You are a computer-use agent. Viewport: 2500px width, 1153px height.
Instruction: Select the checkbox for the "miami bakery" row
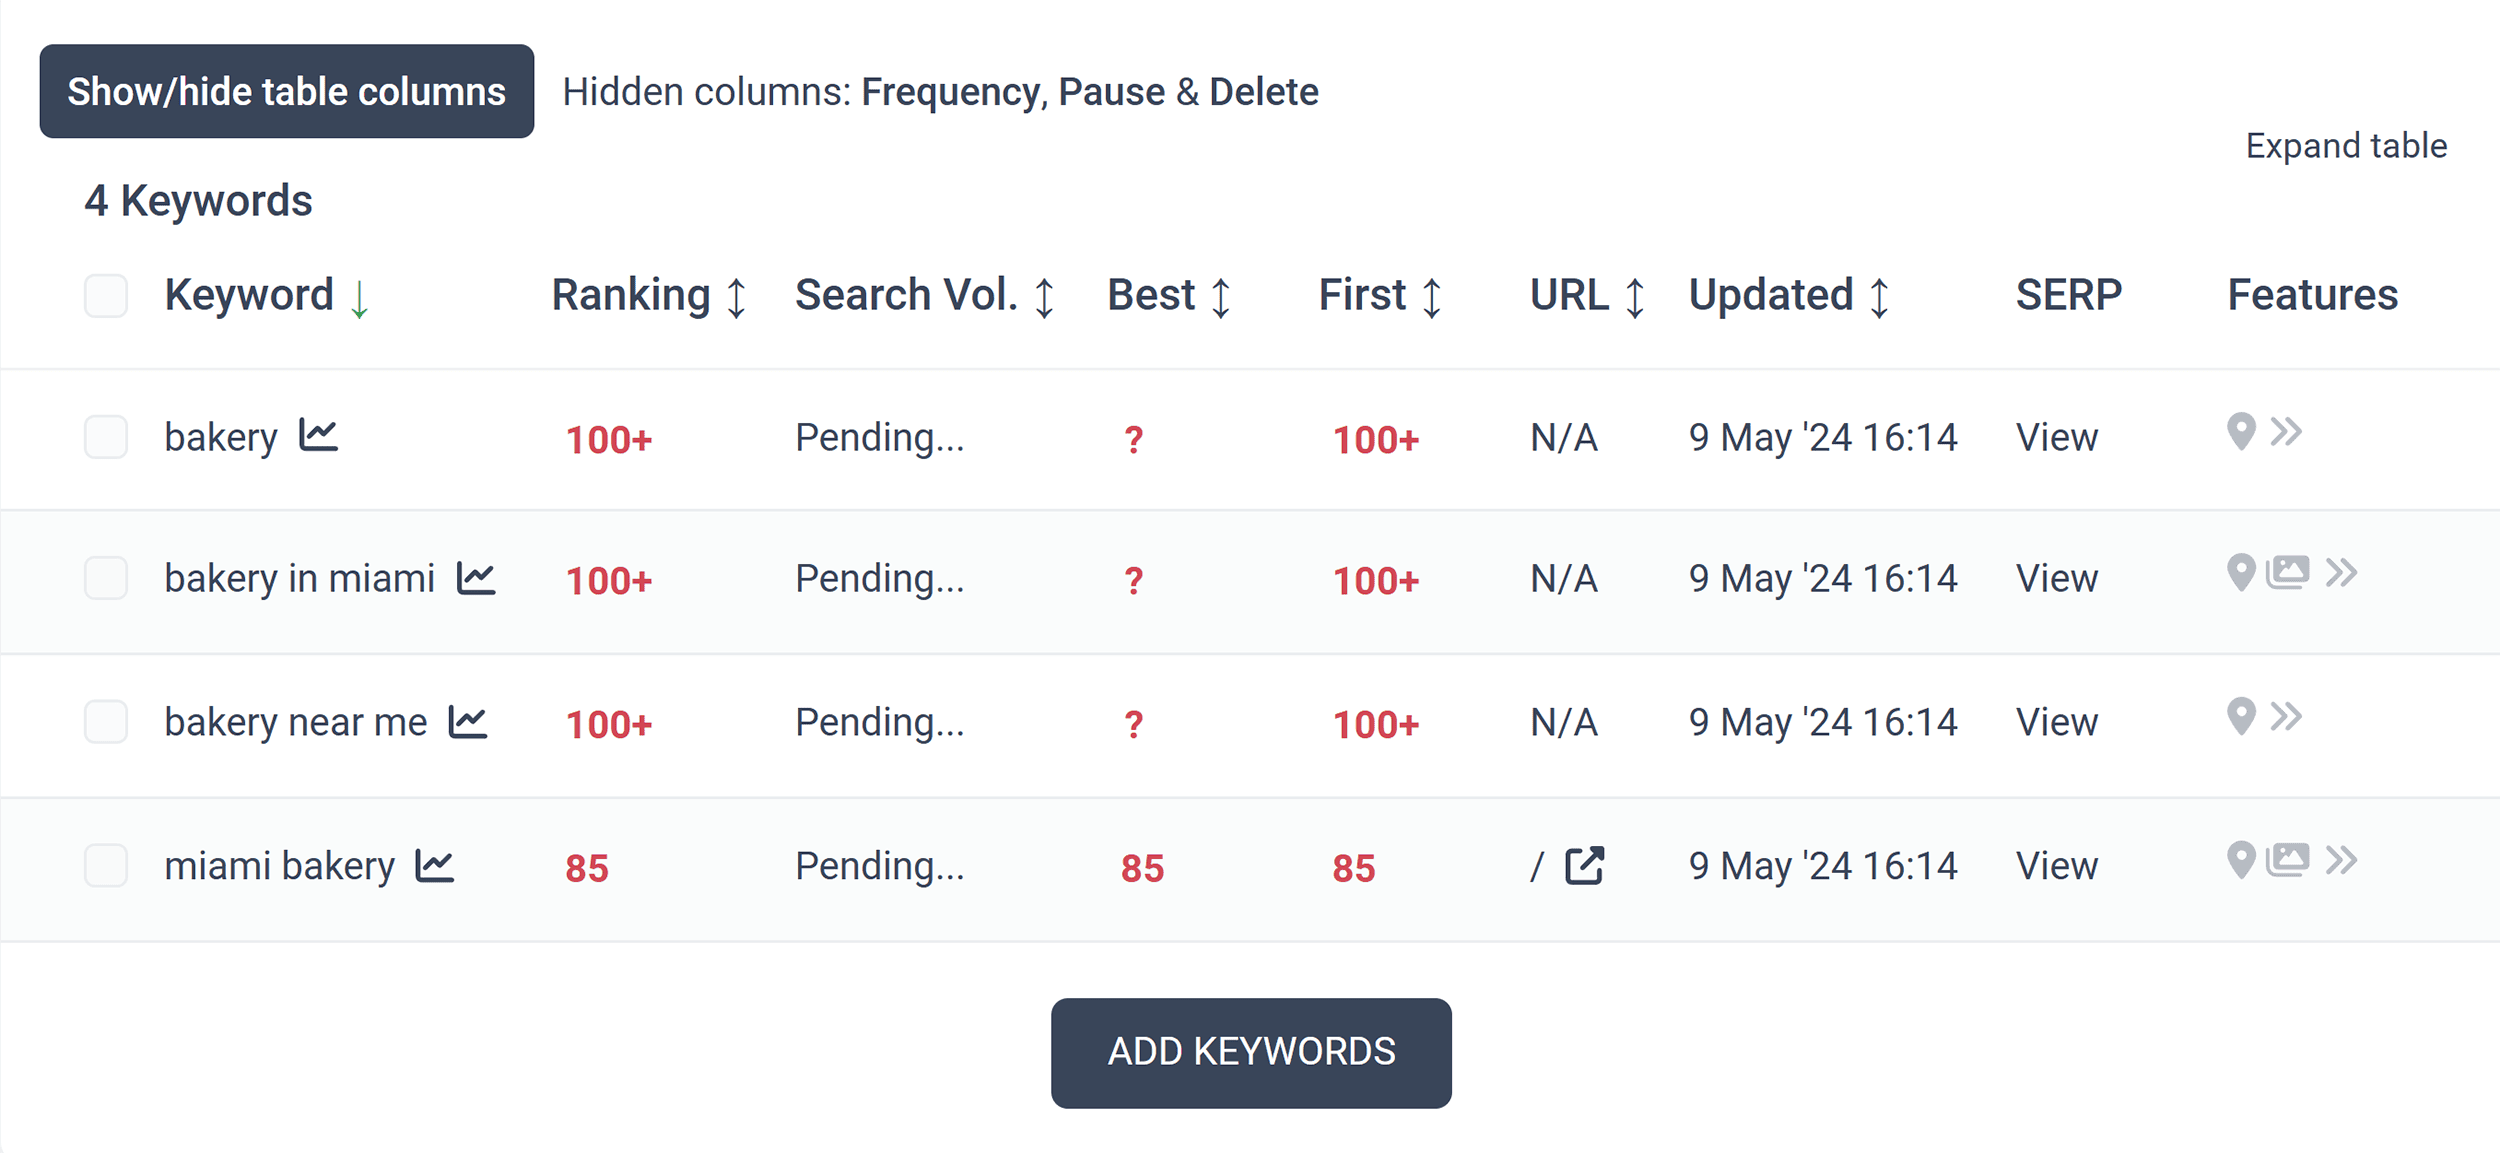click(106, 866)
